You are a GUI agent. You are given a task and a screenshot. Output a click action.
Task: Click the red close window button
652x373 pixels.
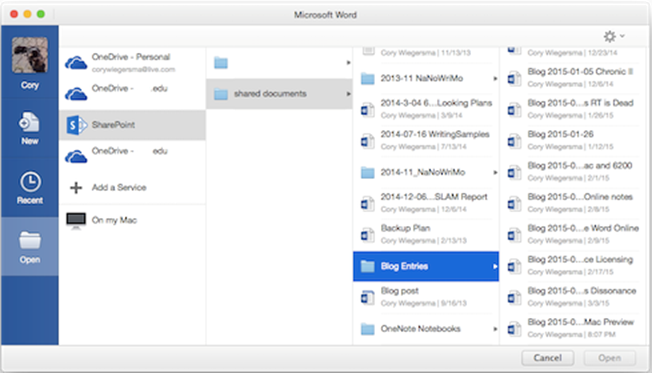tap(14, 14)
